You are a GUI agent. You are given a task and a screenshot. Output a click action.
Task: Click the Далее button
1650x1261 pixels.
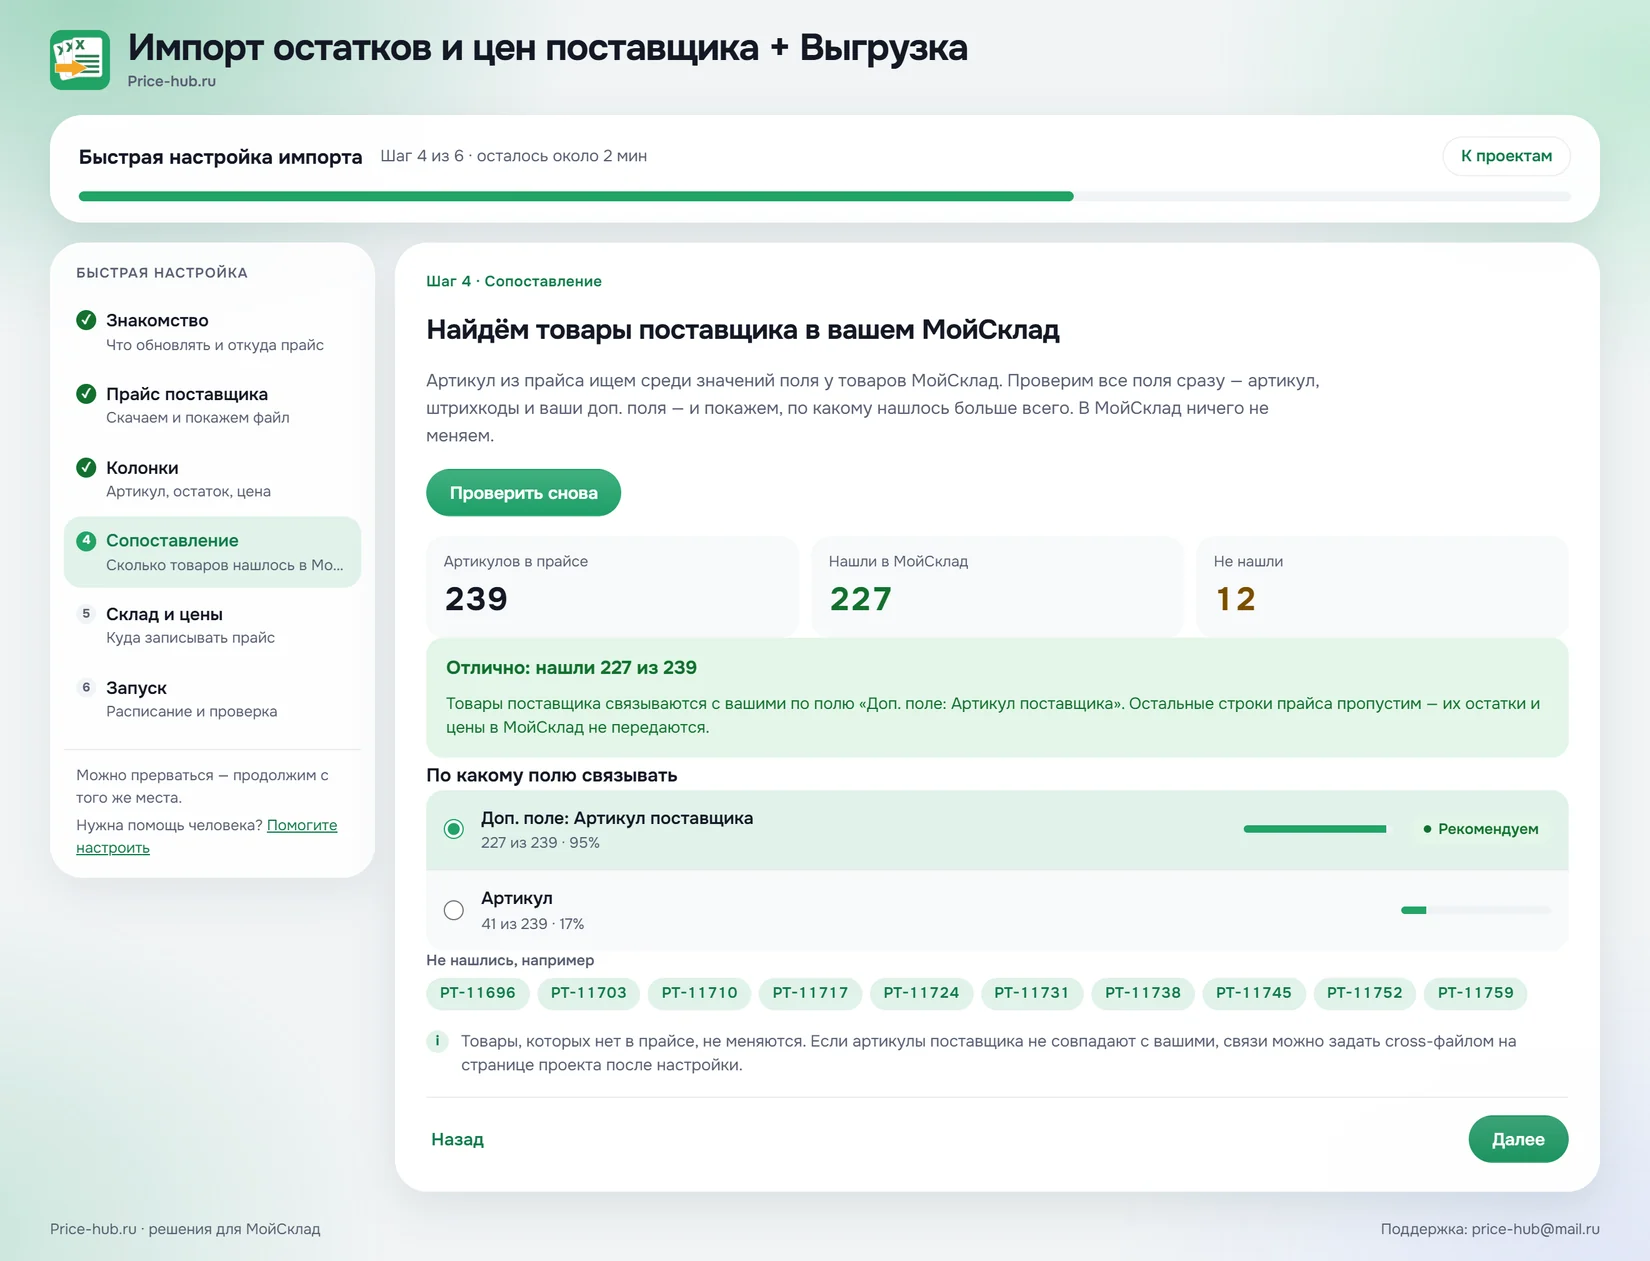[1518, 1139]
